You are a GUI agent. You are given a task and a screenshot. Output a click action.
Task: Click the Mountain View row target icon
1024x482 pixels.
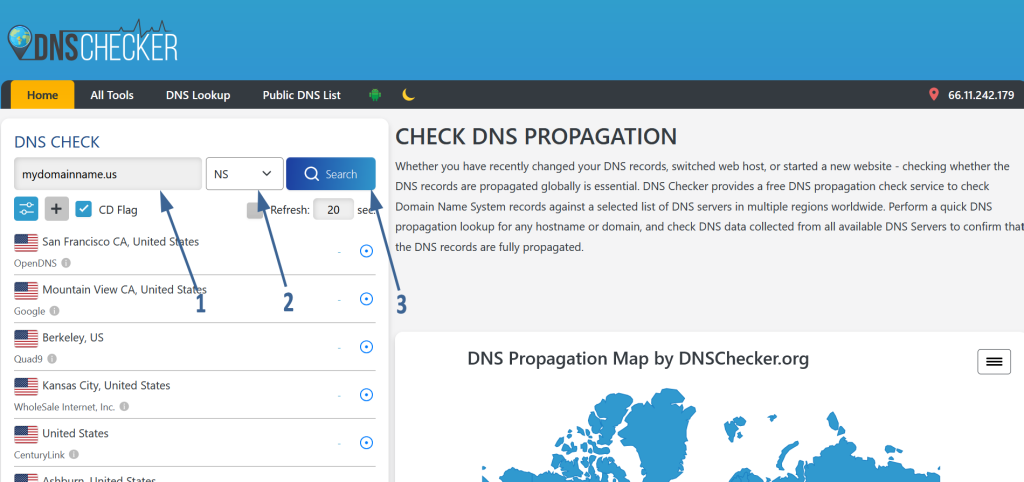pyautogui.click(x=366, y=298)
